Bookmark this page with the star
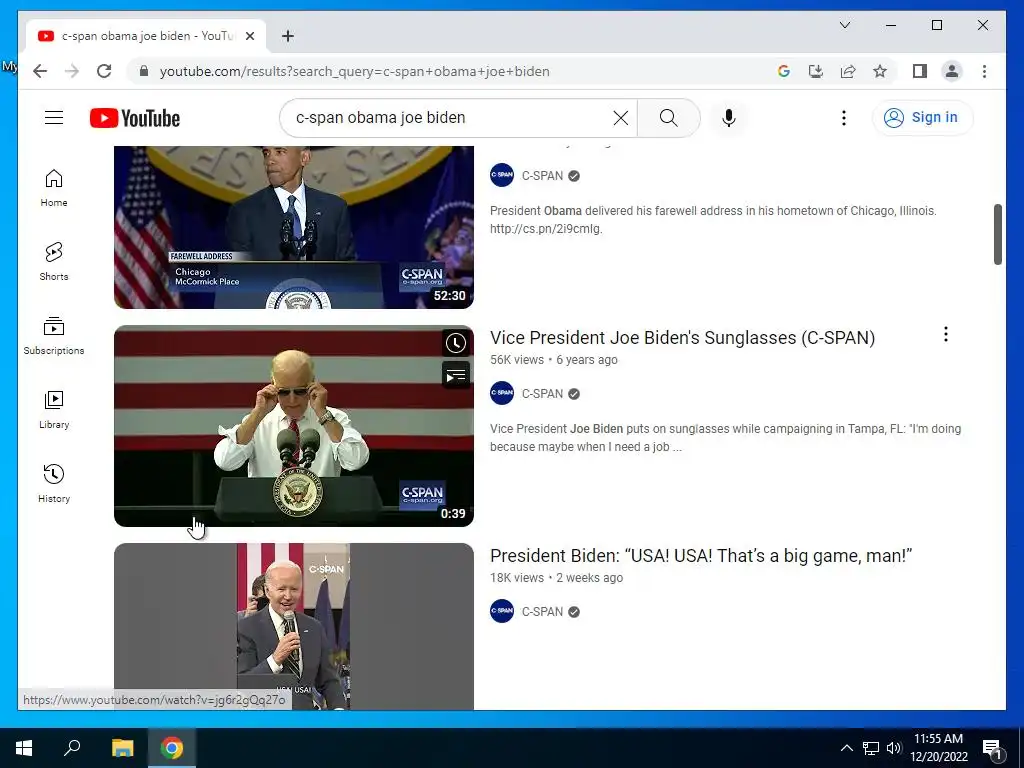This screenshot has height=768, width=1024. [x=880, y=71]
